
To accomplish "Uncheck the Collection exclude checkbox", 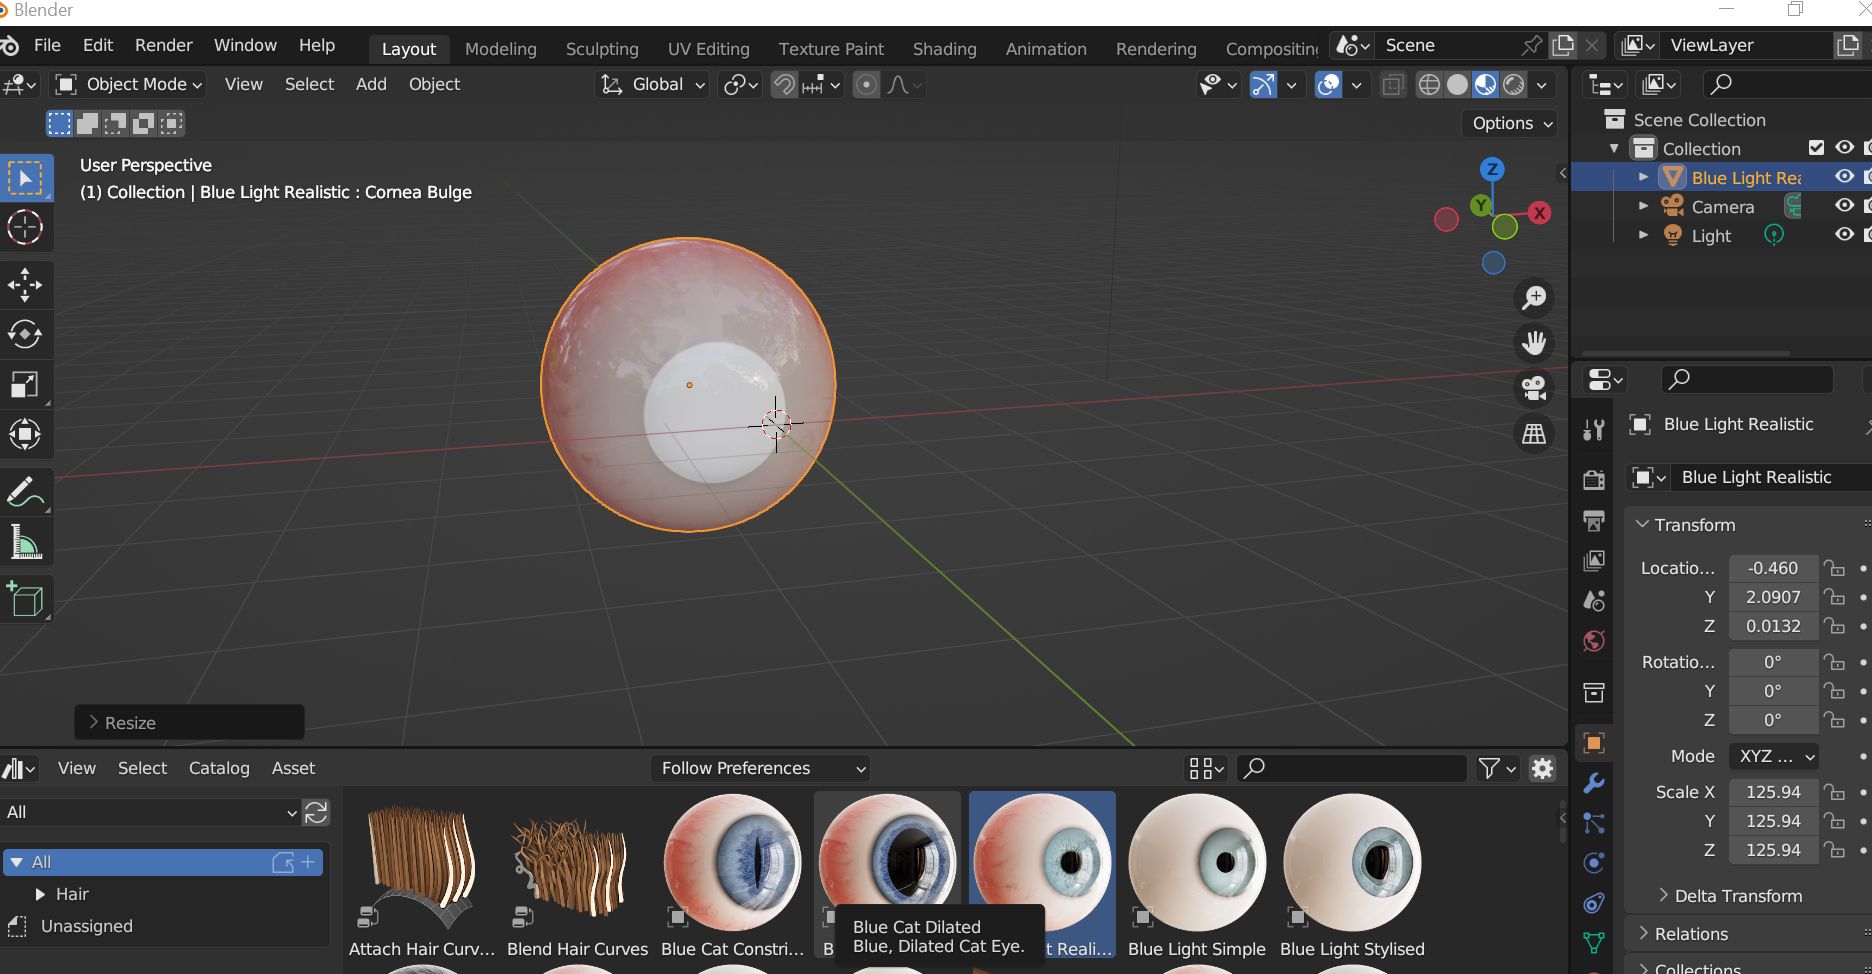I will pos(1816,148).
